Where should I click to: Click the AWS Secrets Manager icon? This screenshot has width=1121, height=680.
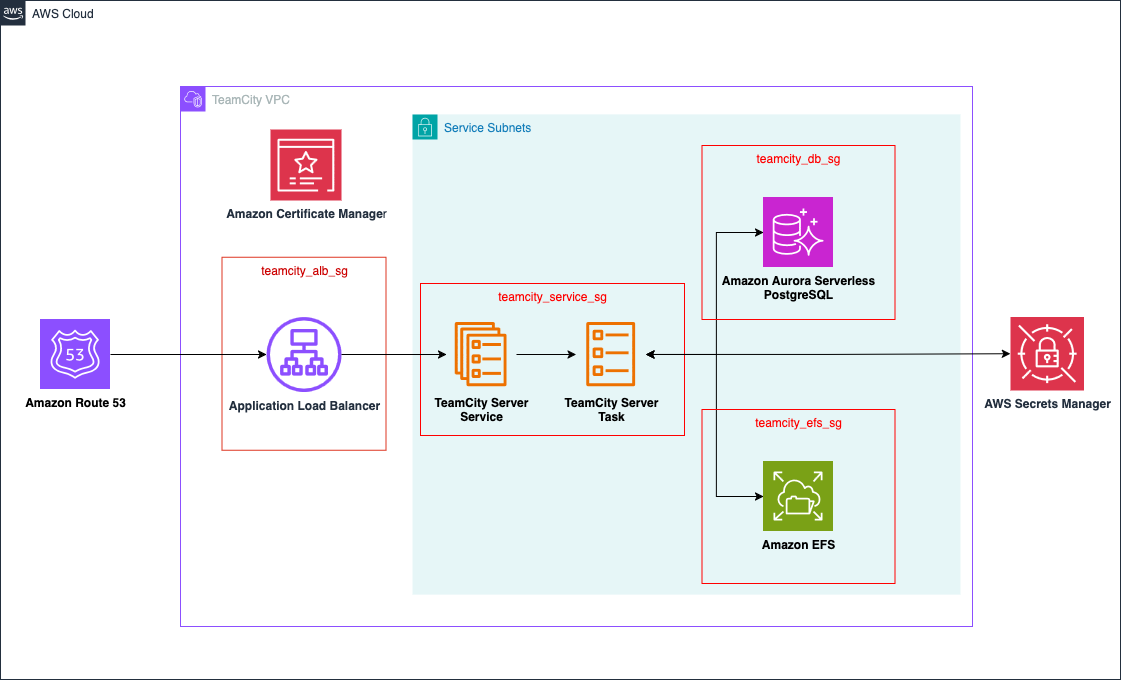(1046, 353)
